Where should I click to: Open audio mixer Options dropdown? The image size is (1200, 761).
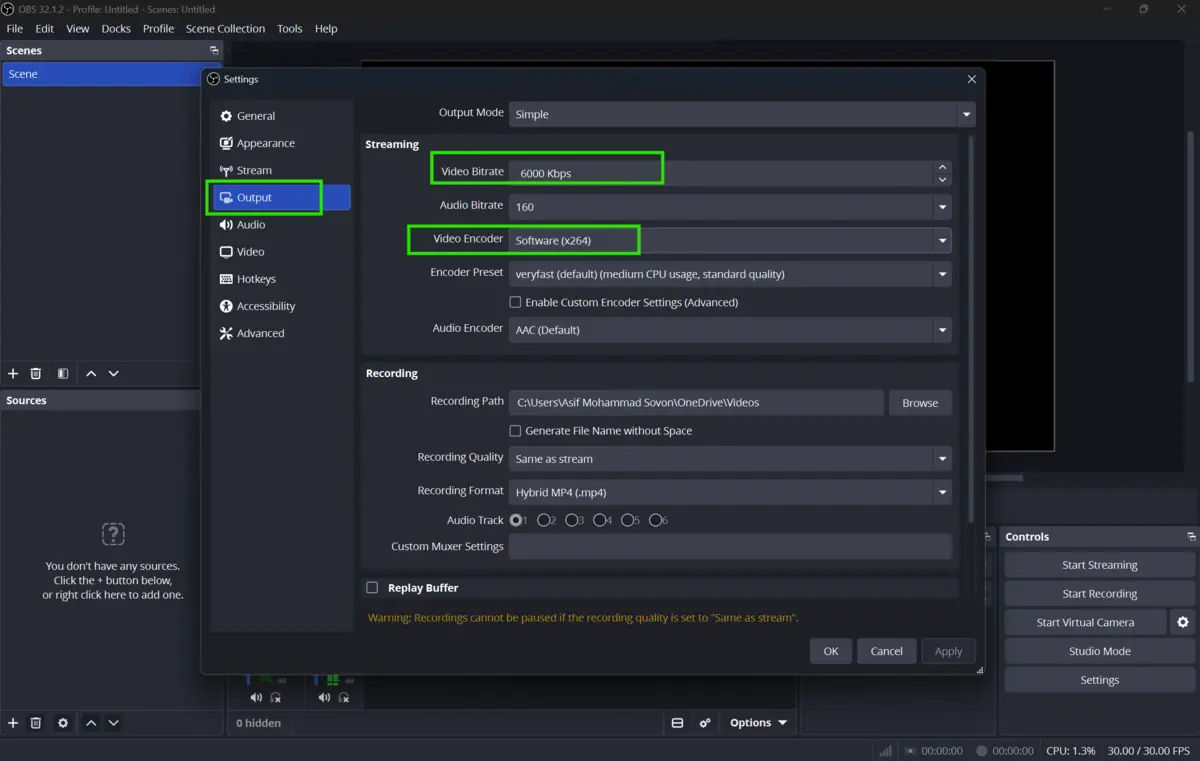[x=758, y=722]
